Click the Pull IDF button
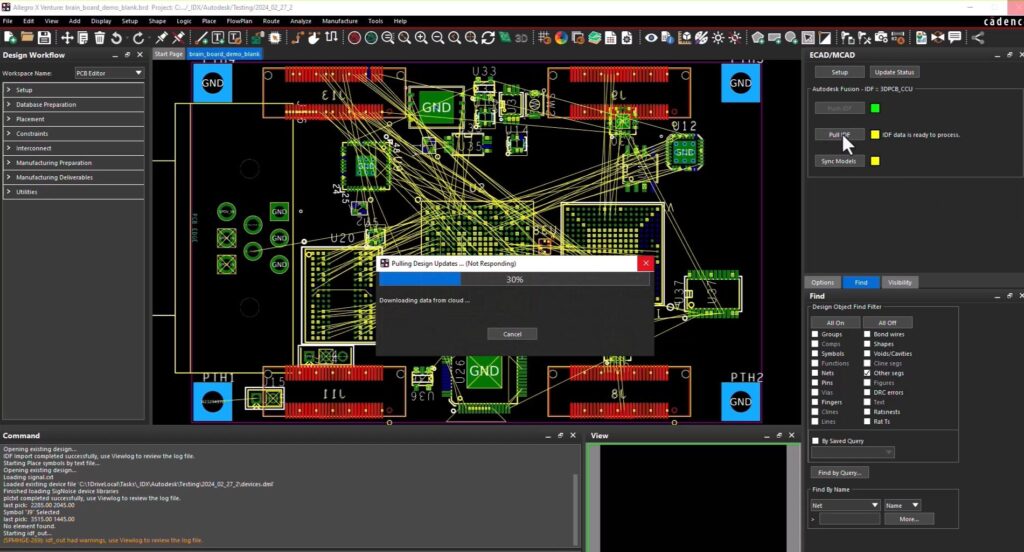Screen dimensions: 1024x552 point(839,135)
